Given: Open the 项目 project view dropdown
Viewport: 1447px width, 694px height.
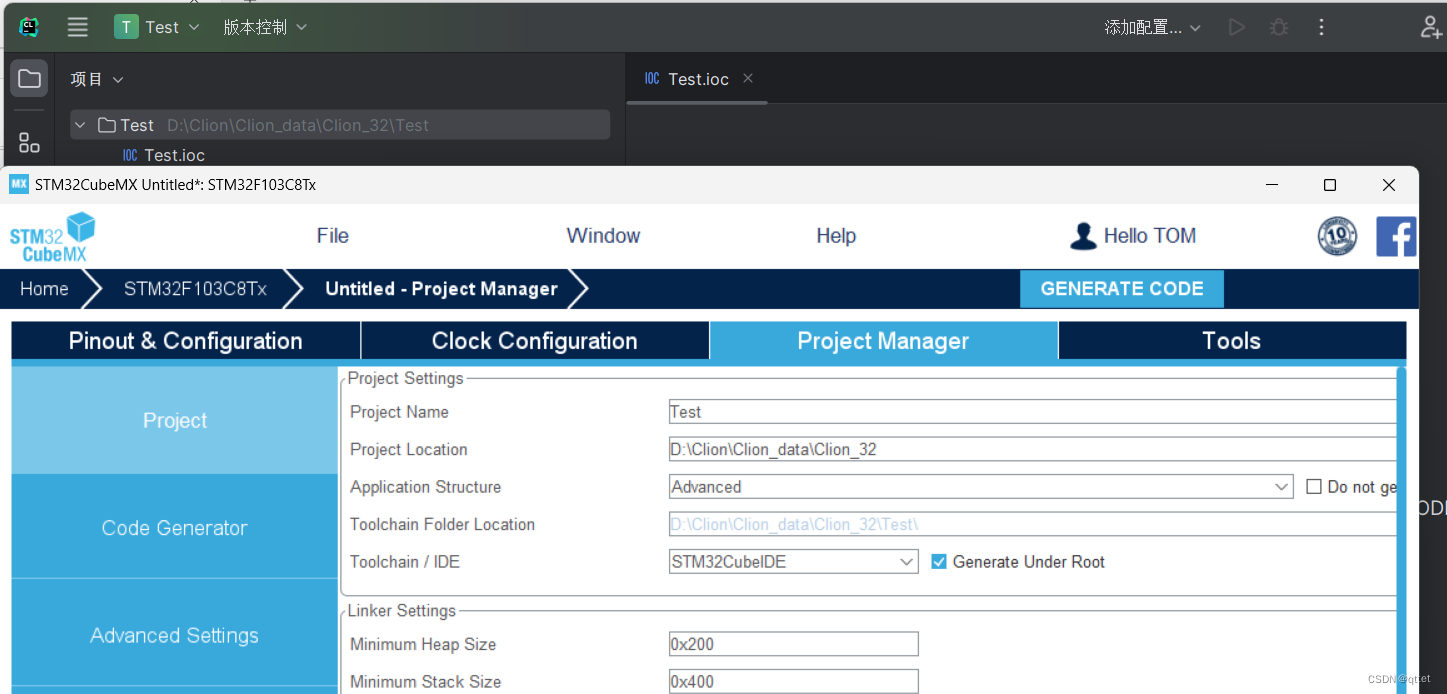Looking at the screenshot, I should [97, 79].
